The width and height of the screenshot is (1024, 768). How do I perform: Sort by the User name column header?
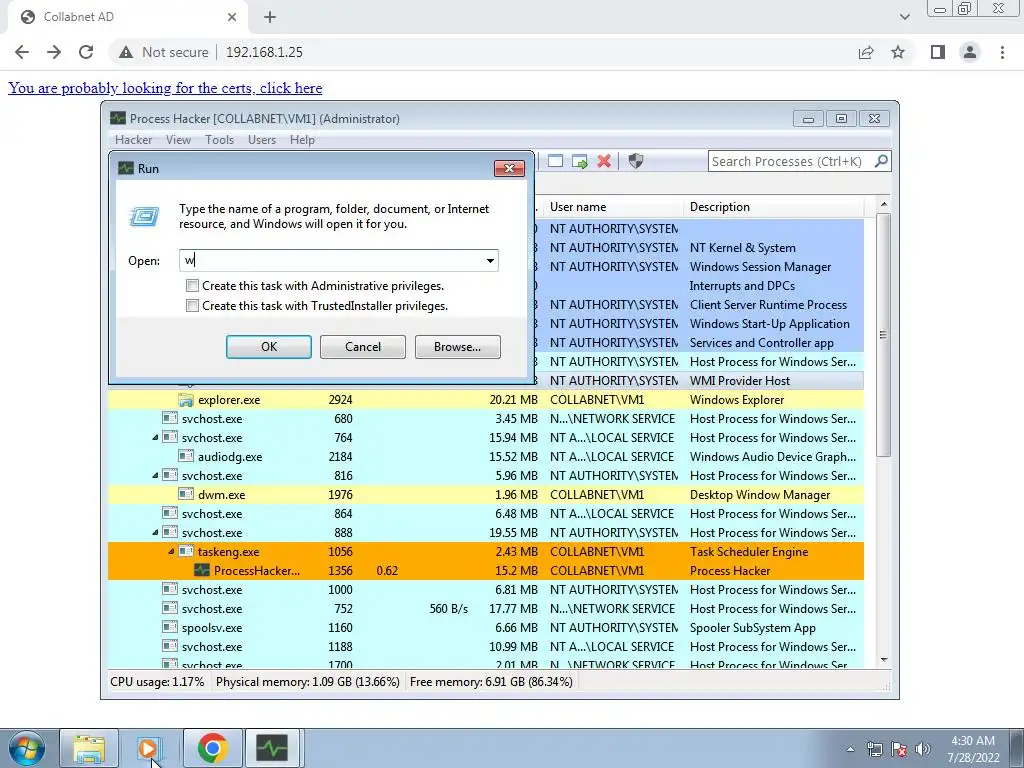click(x=612, y=207)
